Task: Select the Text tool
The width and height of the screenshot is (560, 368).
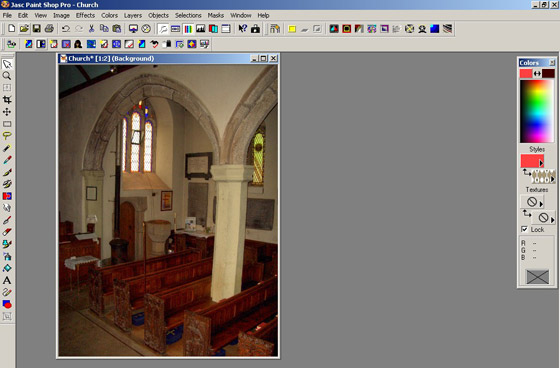Action: tap(7, 280)
